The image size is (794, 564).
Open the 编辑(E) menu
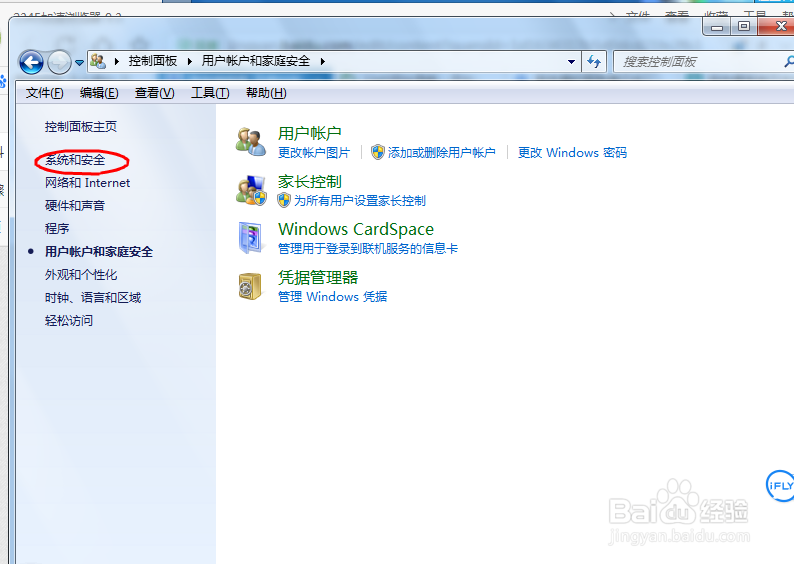99,93
